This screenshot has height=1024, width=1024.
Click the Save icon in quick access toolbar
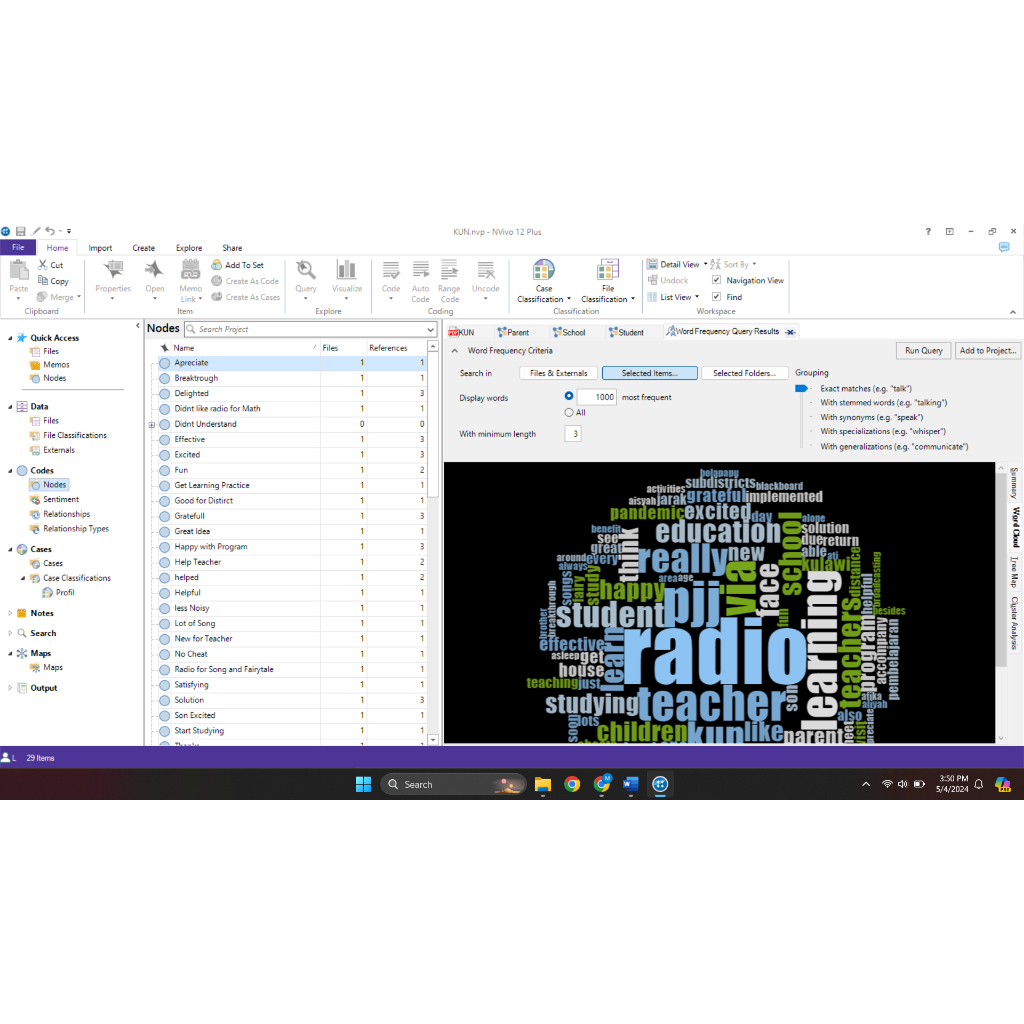[21, 231]
